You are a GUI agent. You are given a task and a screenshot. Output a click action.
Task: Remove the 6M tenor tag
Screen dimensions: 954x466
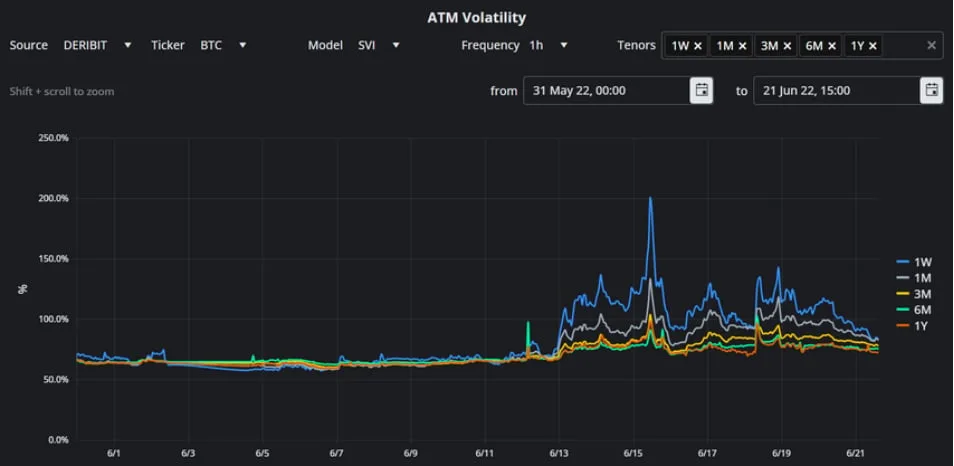[x=832, y=46]
